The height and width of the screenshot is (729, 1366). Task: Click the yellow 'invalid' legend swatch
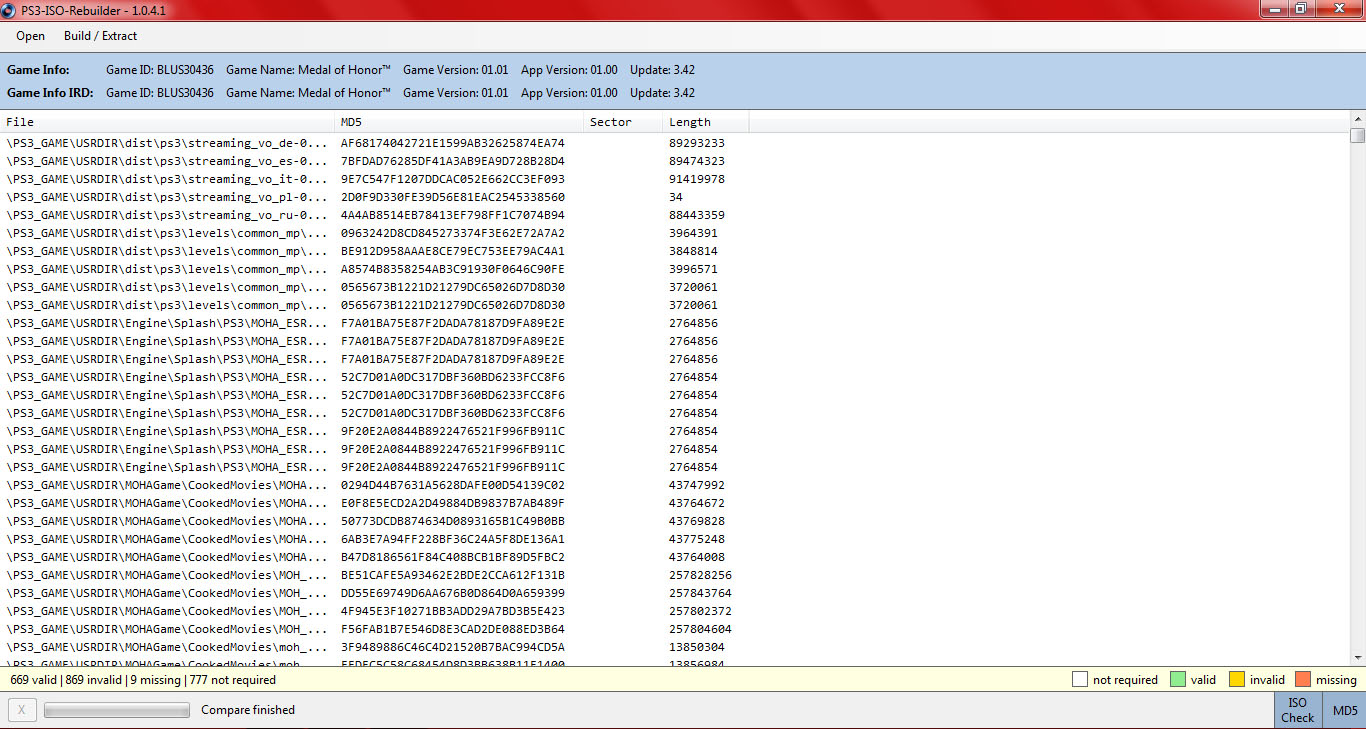point(1236,680)
